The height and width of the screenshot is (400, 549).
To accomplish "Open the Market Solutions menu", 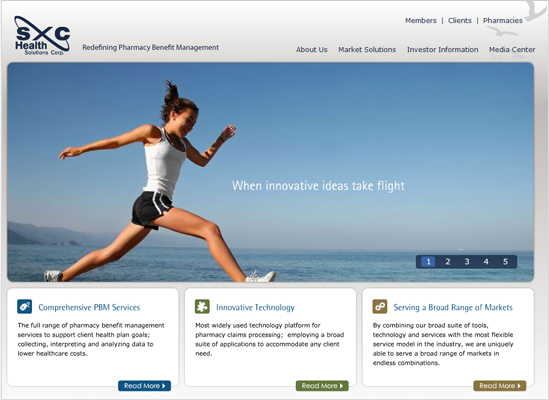I will (x=367, y=50).
